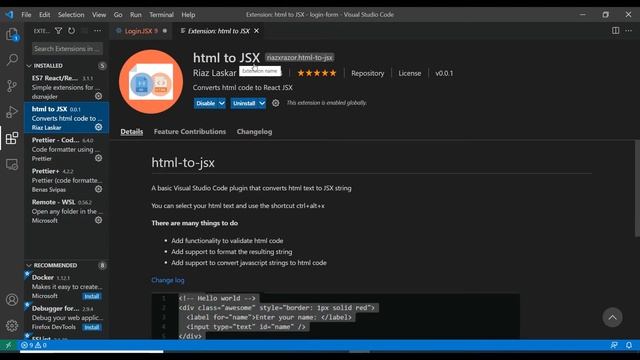The image size is (640, 360).
Task: Click the Riaz Laskar publisher name
Action: pos(215,73)
